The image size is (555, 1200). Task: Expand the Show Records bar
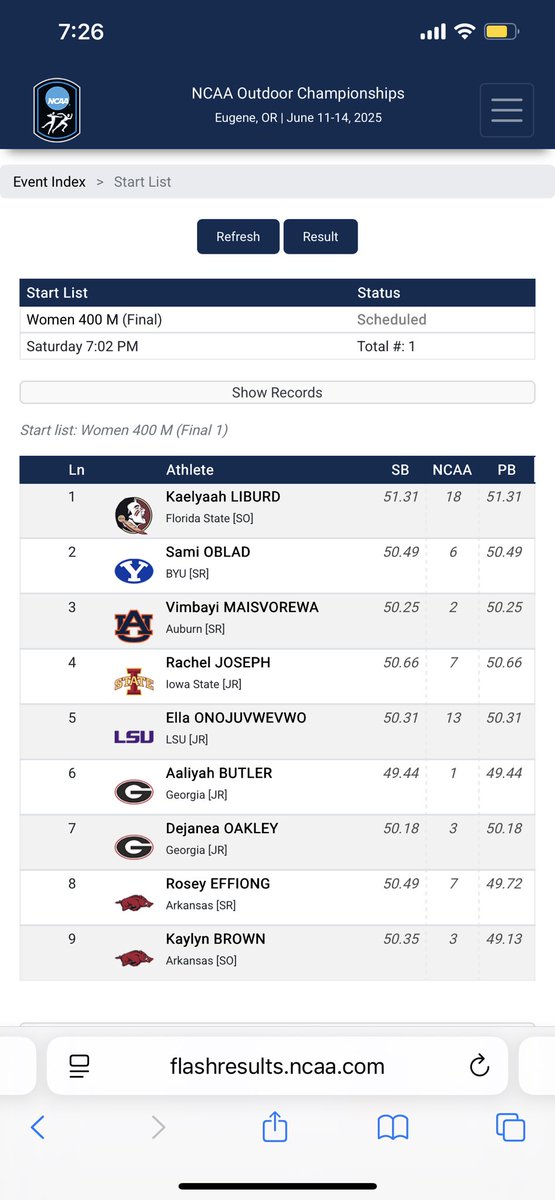point(277,392)
